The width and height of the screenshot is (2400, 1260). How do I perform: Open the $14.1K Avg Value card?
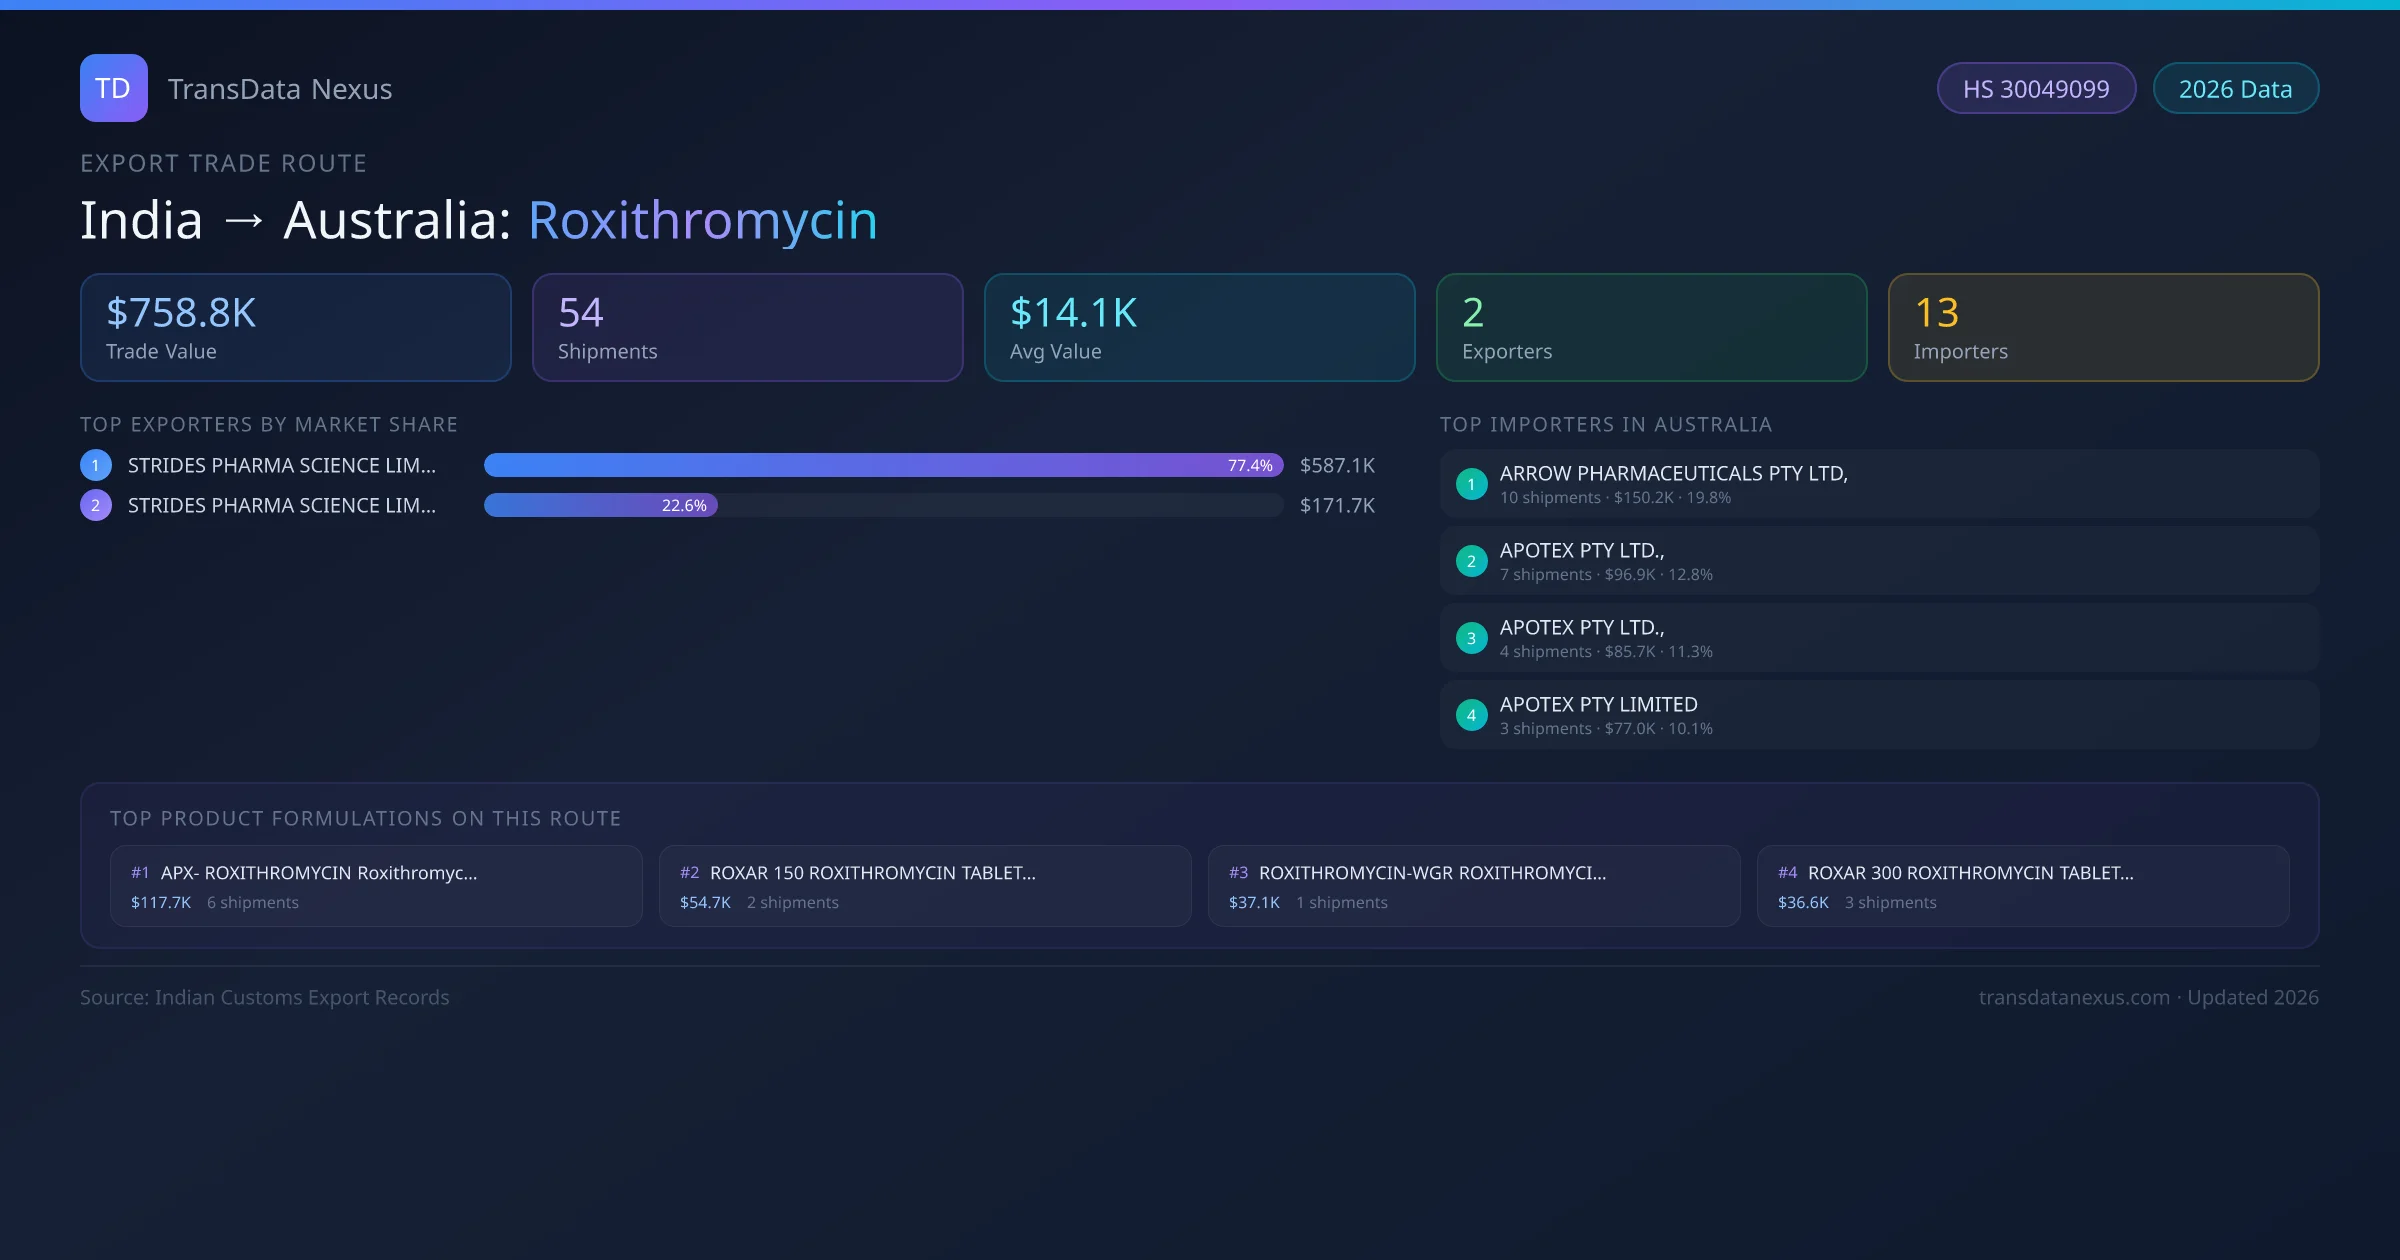[1199, 328]
